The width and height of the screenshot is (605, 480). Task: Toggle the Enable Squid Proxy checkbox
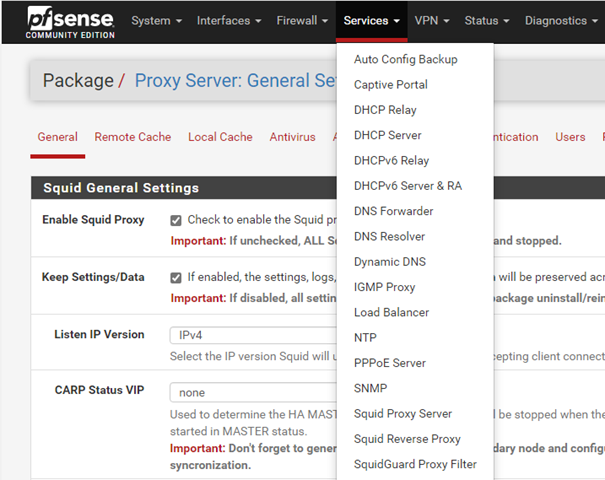pyautogui.click(x=176, y=220)
